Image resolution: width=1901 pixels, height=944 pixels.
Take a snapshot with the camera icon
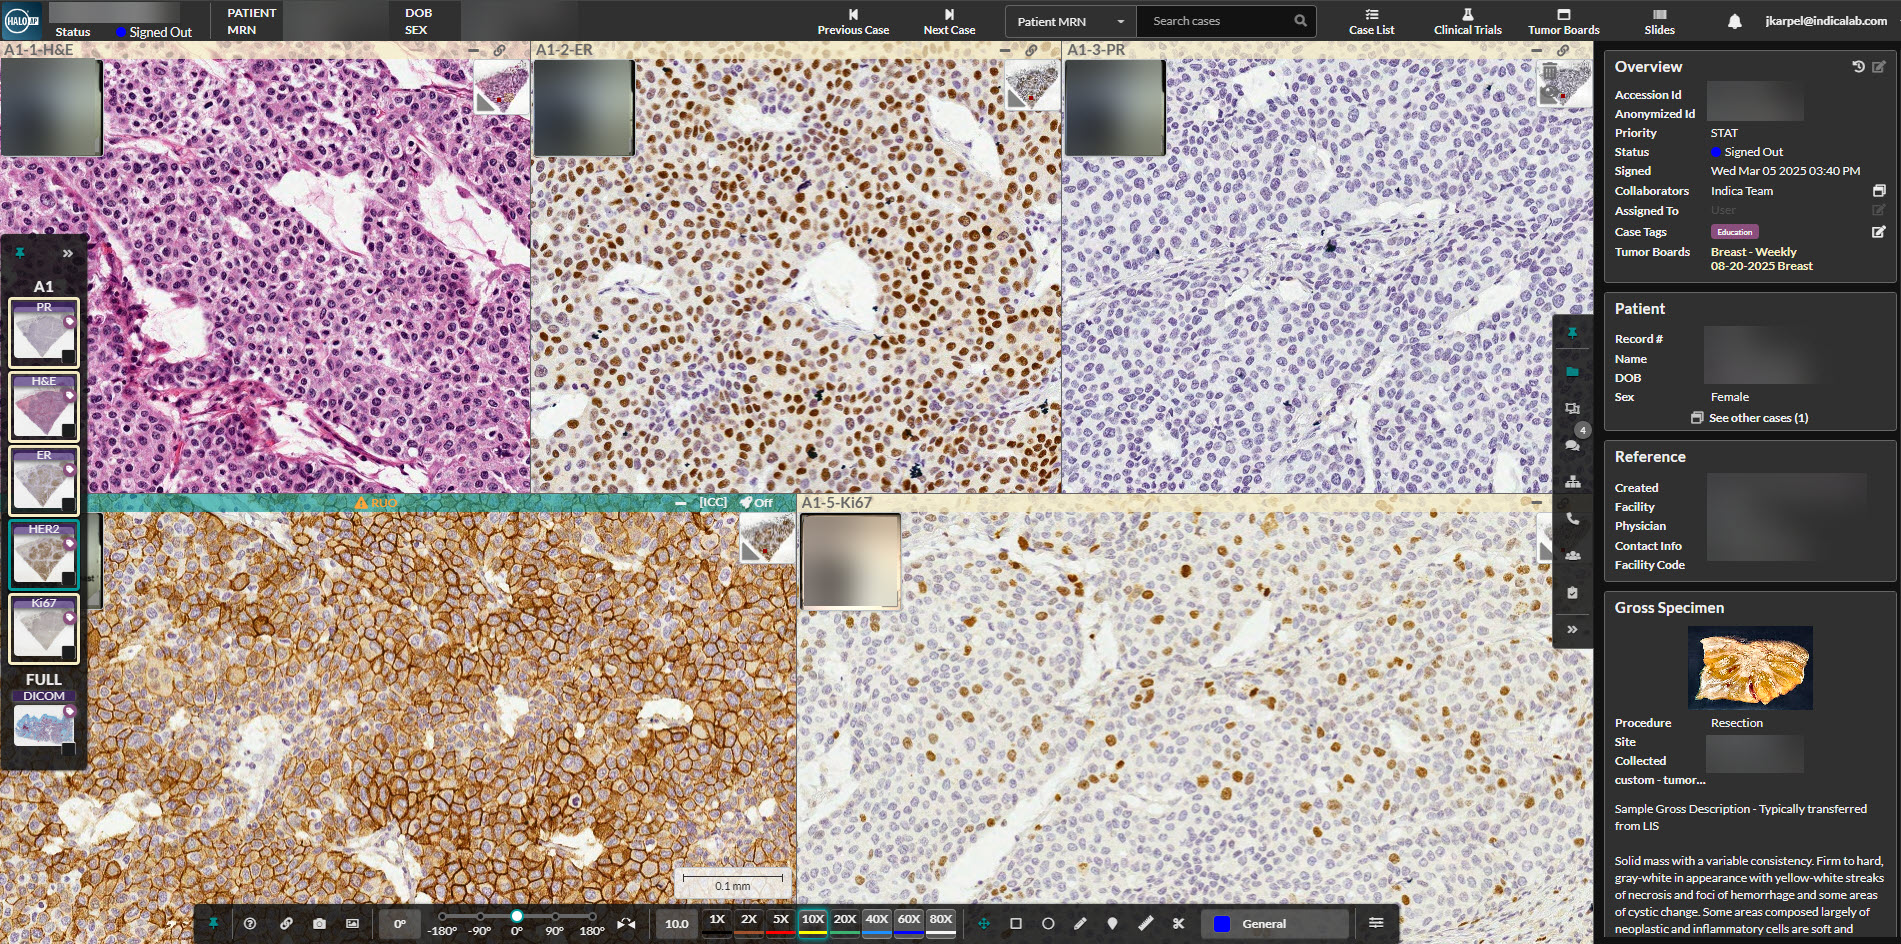pos(319,924)
